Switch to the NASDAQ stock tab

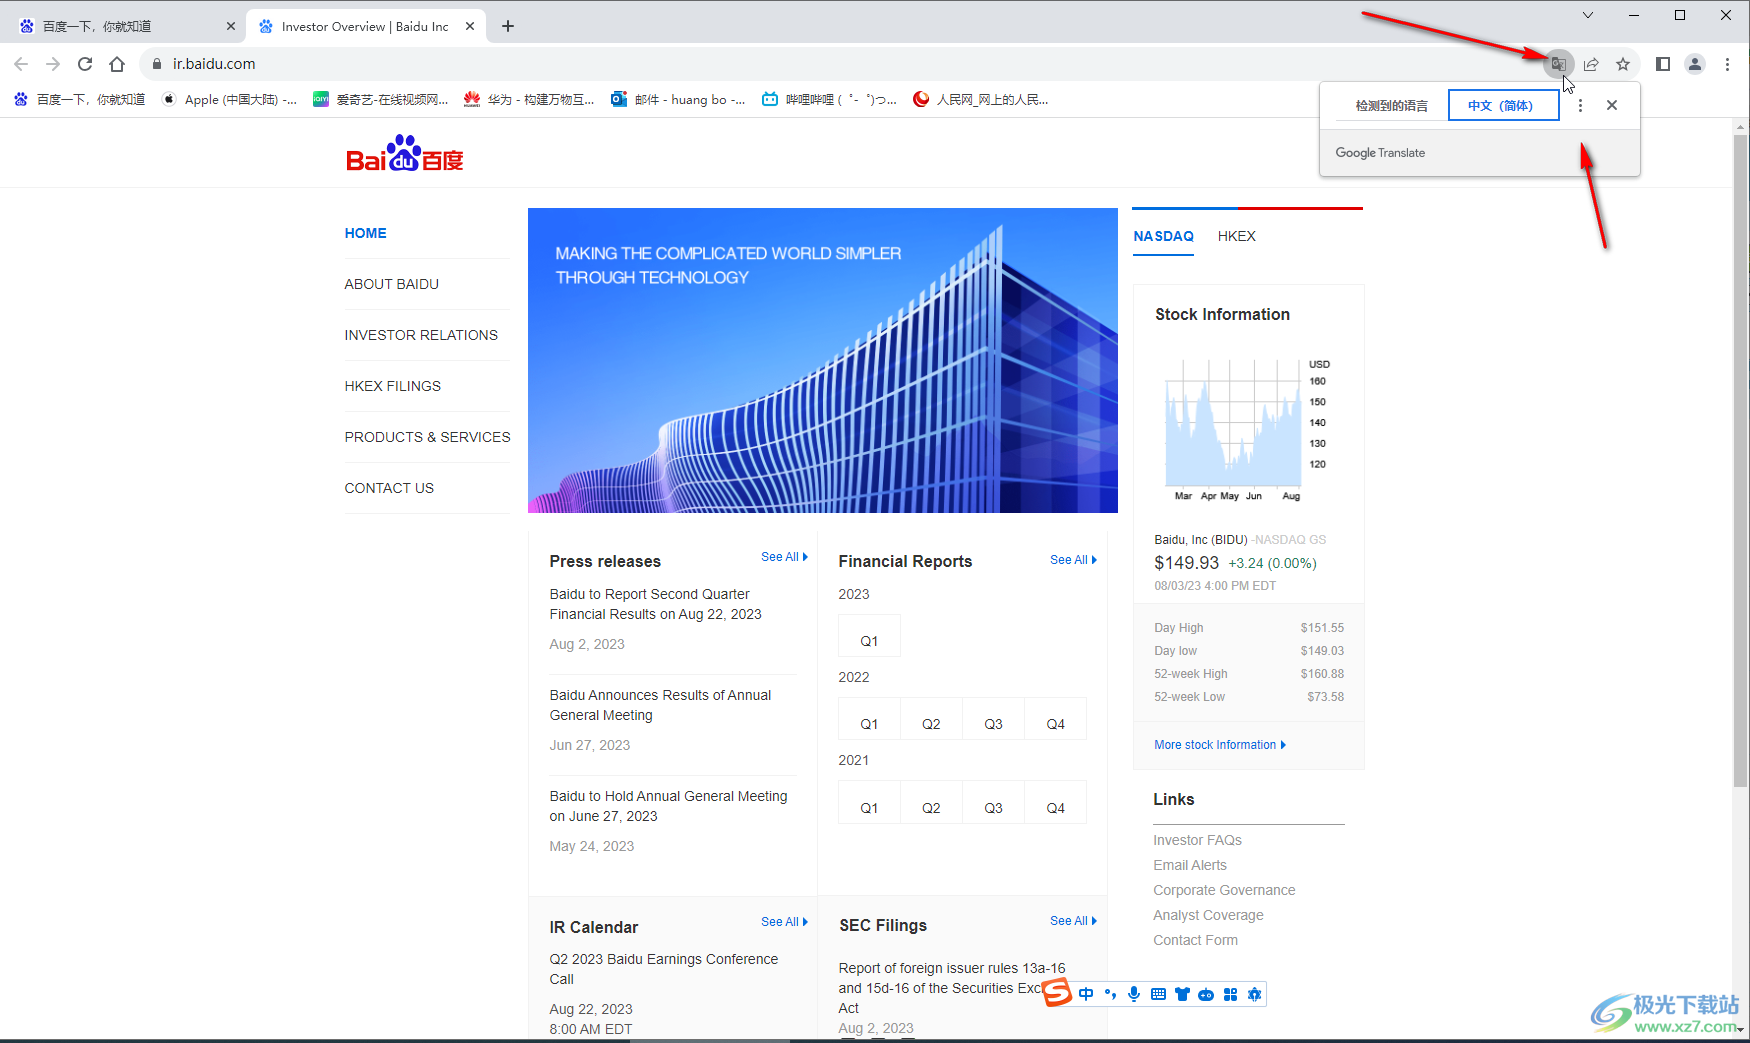[x=1163, y=236]
